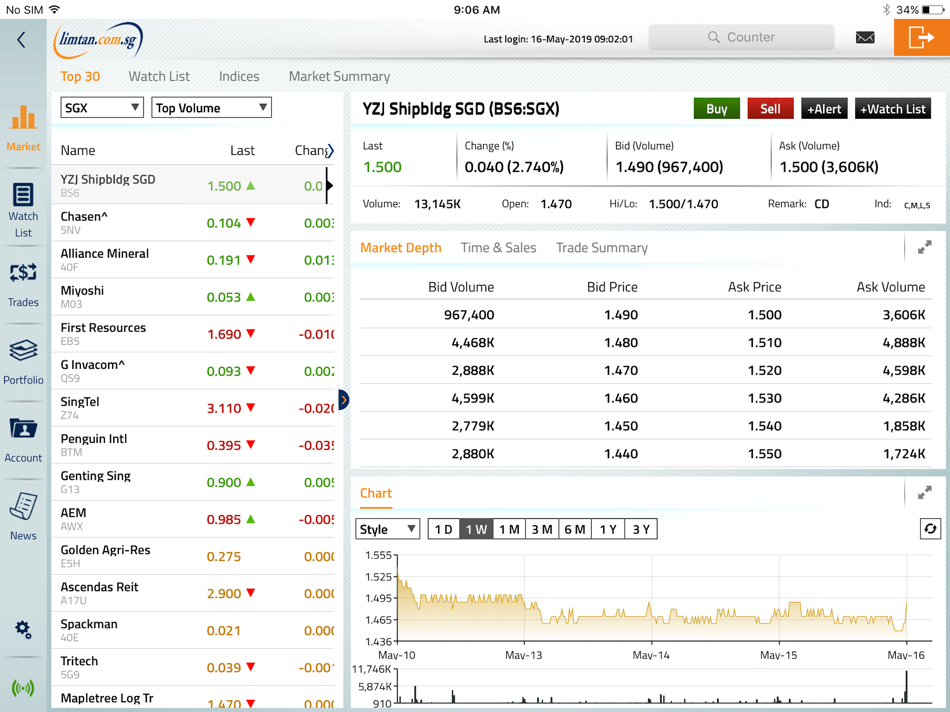Set chart range to 1 D
Viewport: 950px width, 712px height.
(443, 529)
